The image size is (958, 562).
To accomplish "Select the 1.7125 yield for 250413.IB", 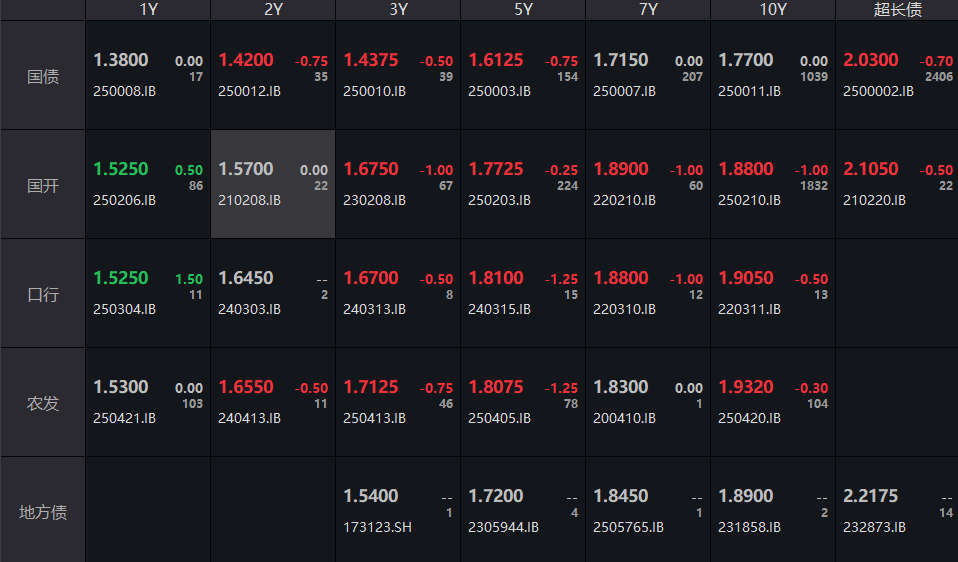I will [371, 387].
